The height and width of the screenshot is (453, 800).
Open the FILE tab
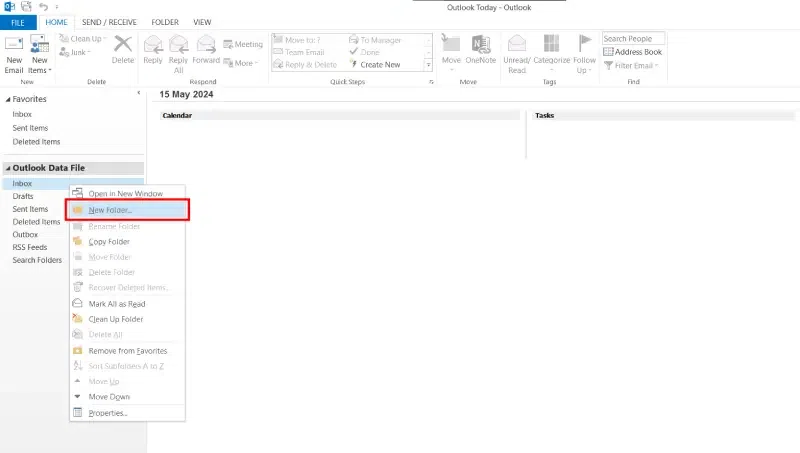[x=18, y=23]
